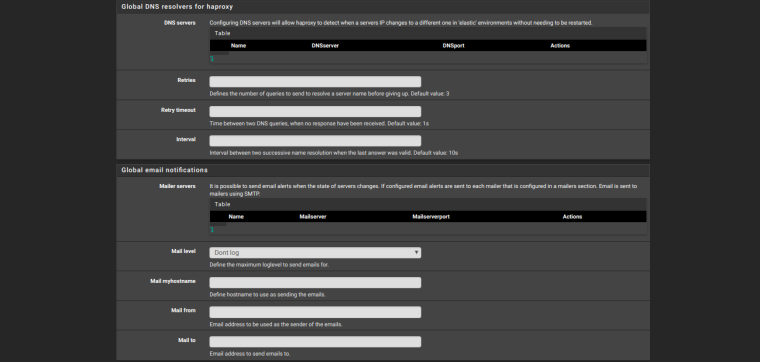
Task: Click the 'Default value: 10s' interval help text
Action: (x=436, y=153)
